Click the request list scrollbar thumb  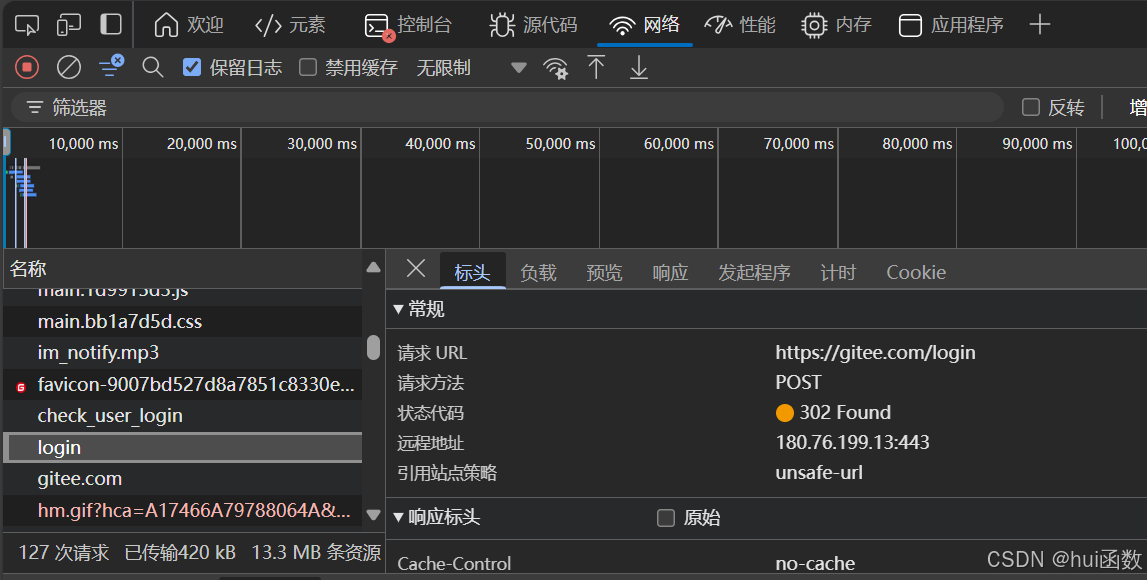(x=373, y=347)
